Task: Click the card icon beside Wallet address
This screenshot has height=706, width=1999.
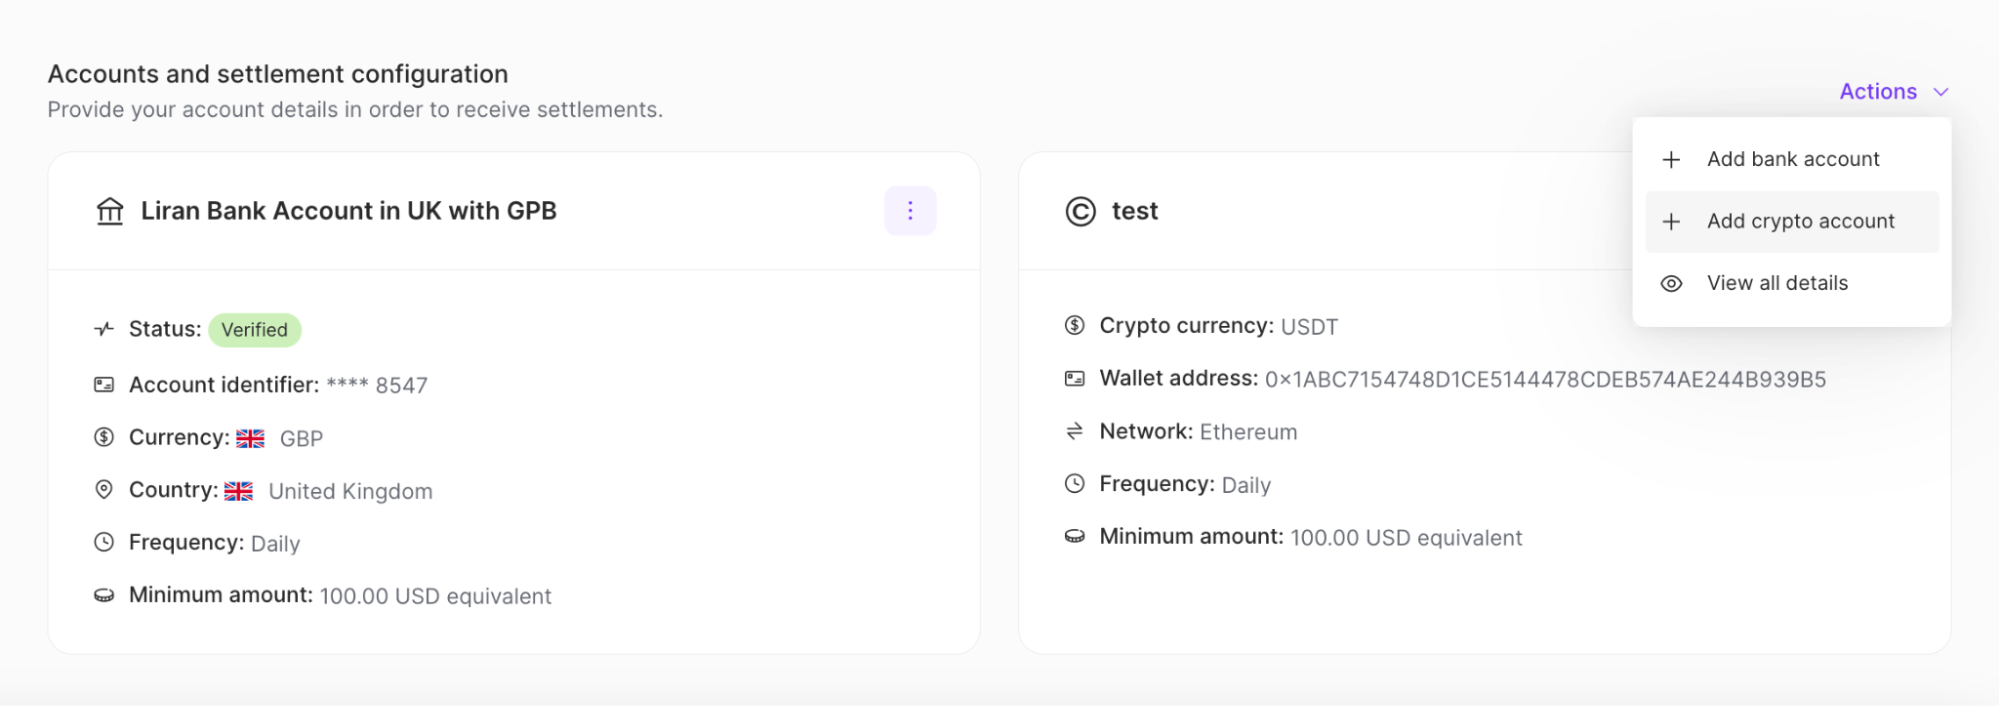Action: (x=1075, y=377)
